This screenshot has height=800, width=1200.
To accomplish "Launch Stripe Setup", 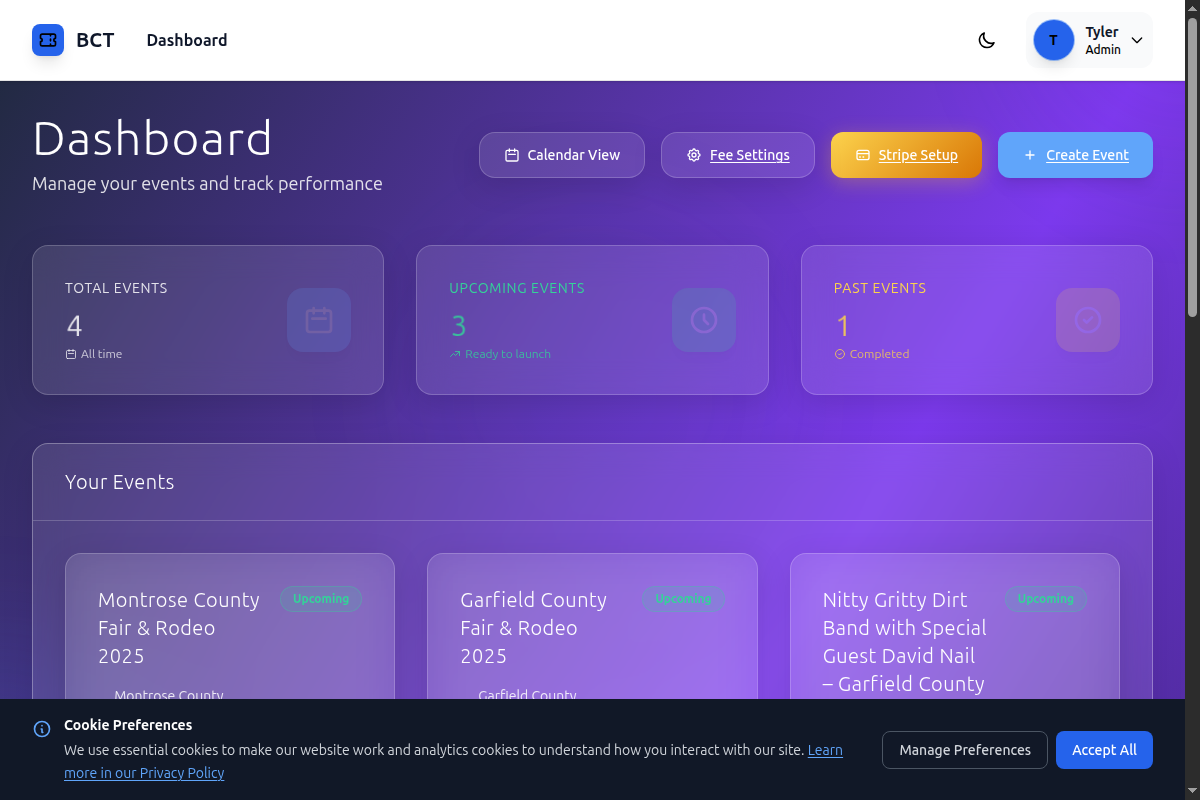I will [906, 155].
